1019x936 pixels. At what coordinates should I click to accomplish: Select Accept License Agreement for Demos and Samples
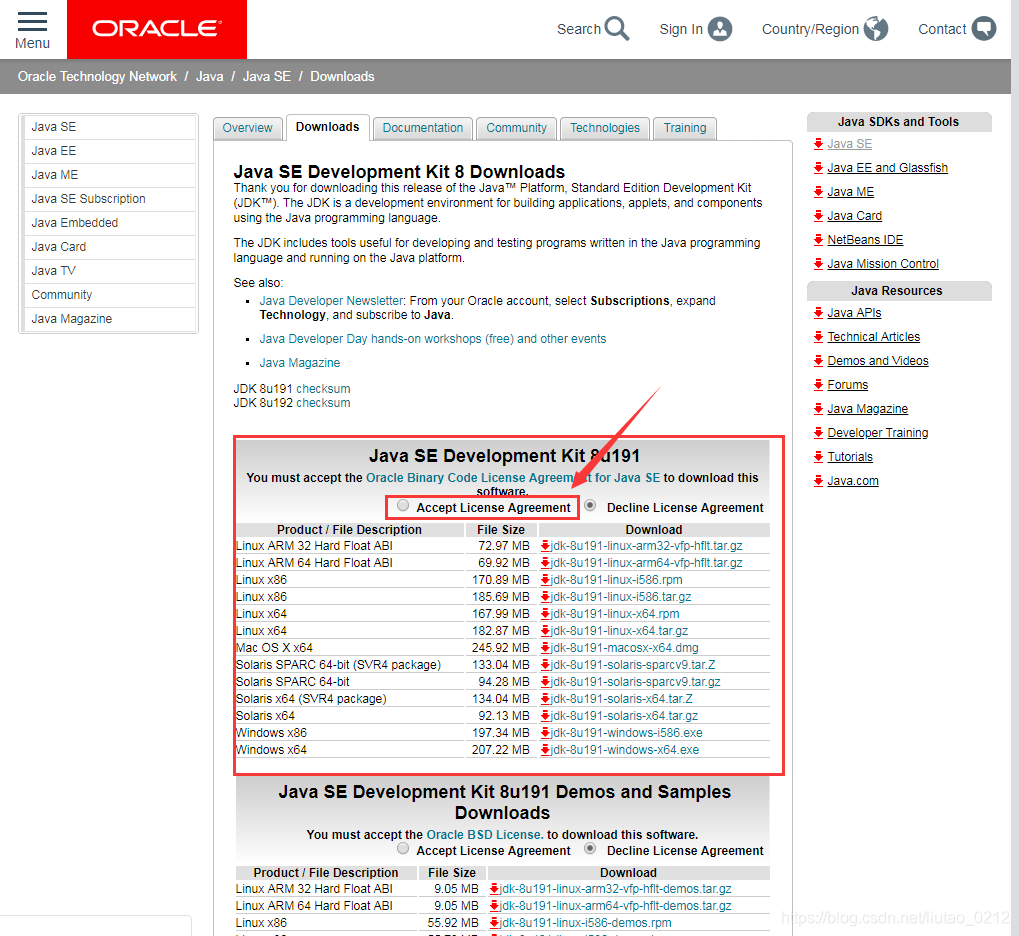403,849
